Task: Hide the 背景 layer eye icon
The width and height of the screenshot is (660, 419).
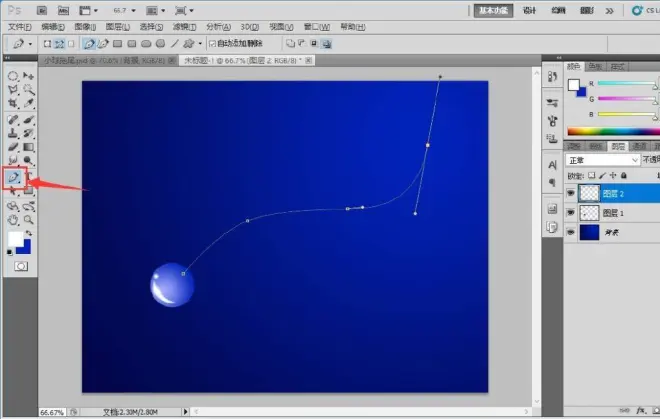Action: click(x=571, y=232)
